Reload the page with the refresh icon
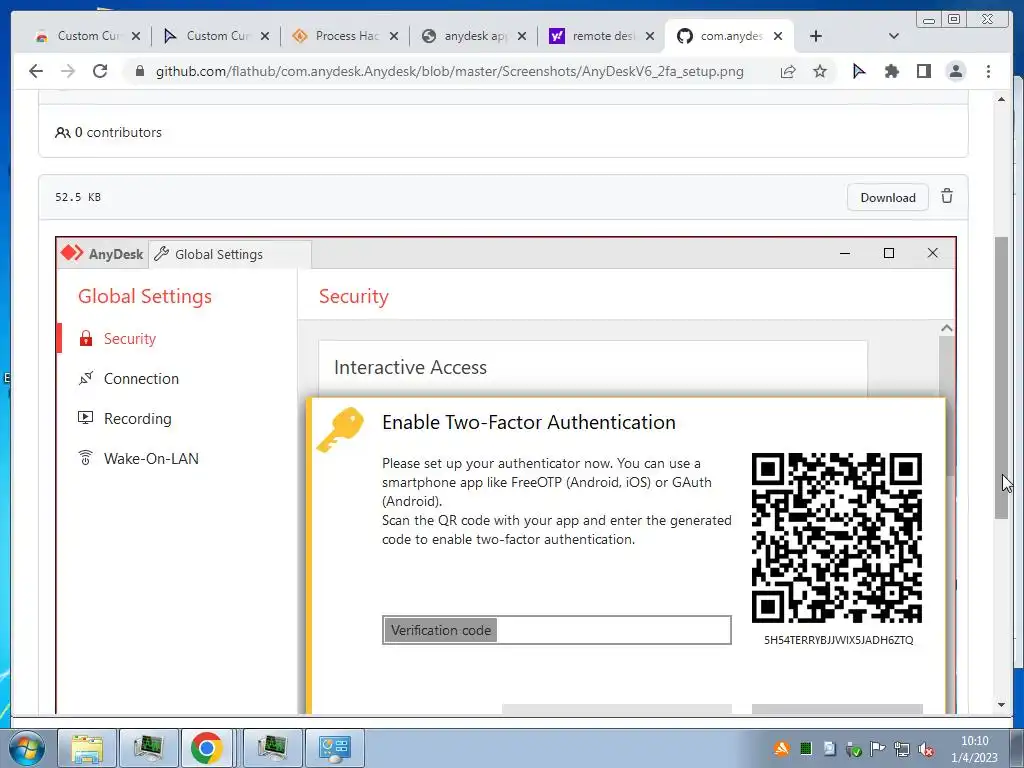 pyautogui.click(x=100, y=71)
